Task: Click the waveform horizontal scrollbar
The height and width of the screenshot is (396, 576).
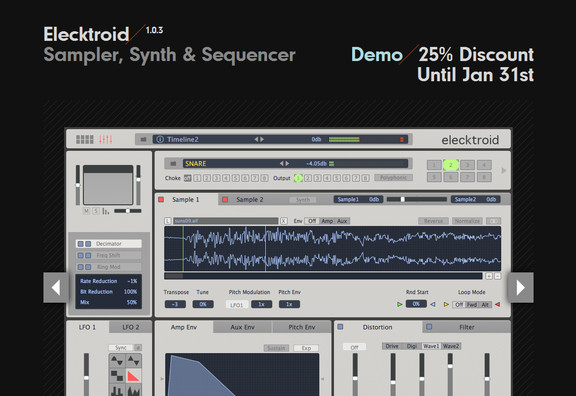Action: [x=323, y=276]
